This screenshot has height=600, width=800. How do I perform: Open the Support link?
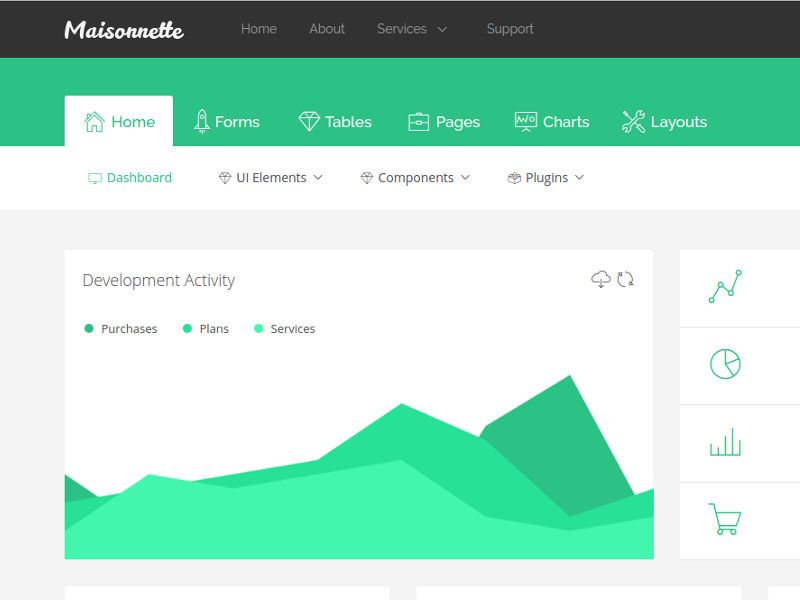click(x=510, y=29)
